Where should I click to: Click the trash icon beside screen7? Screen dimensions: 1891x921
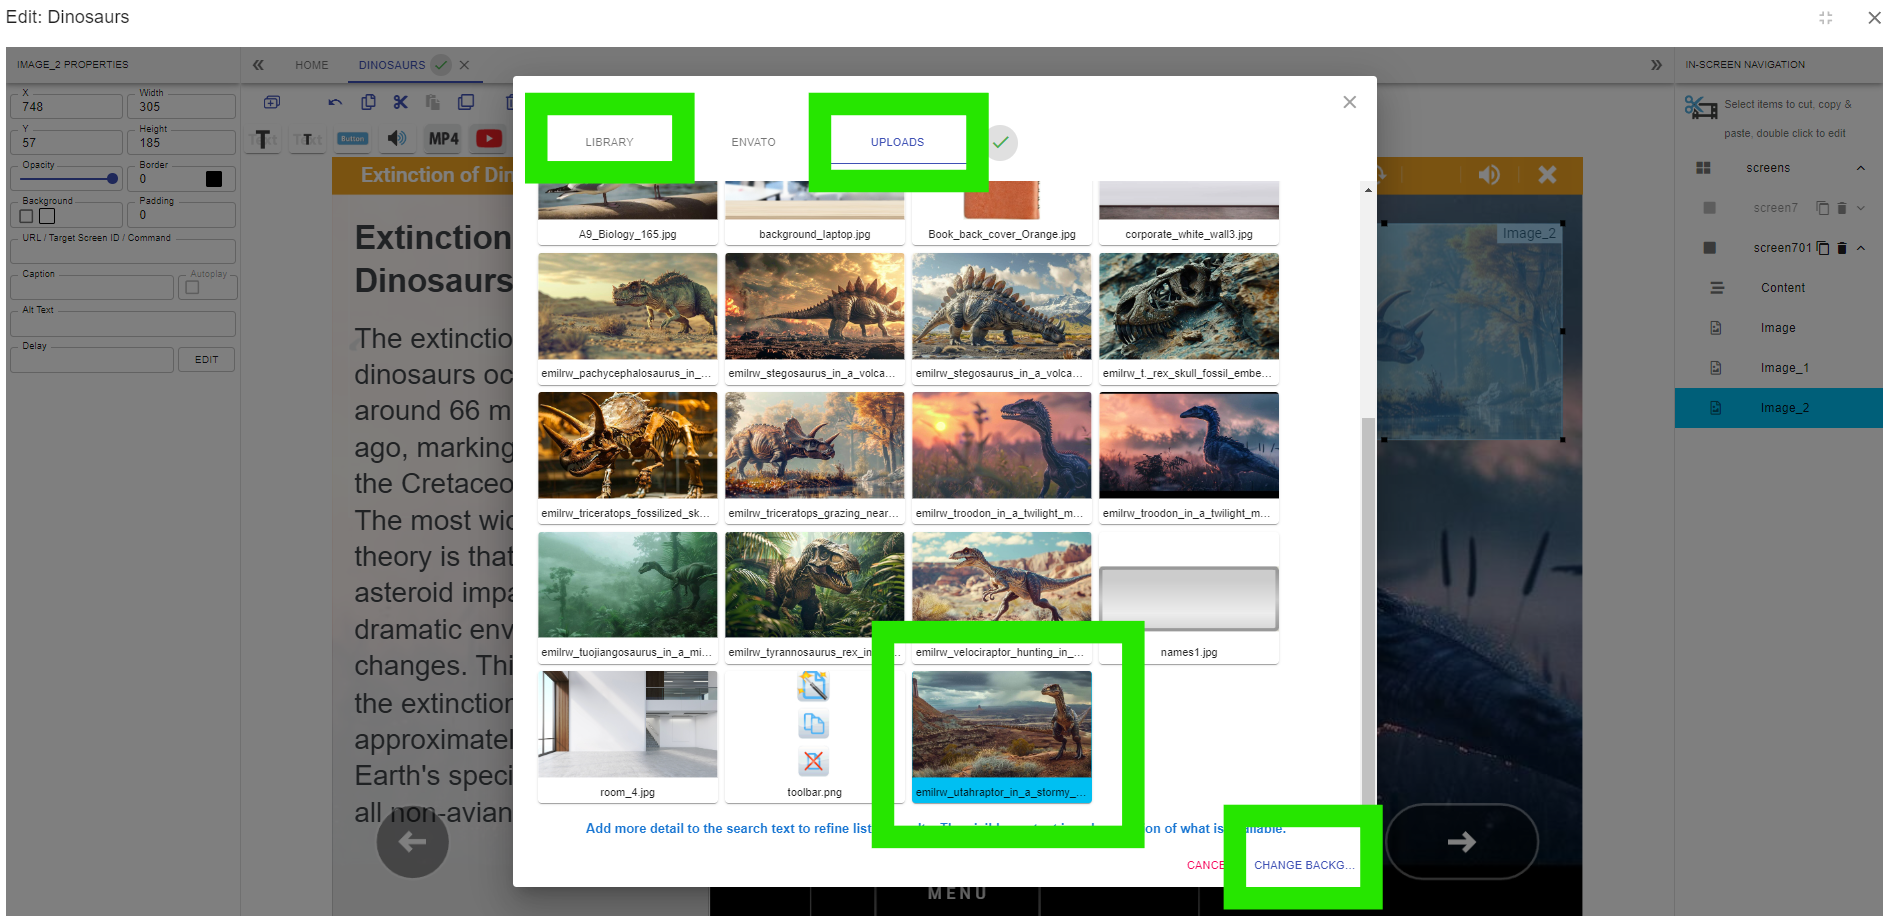coord(1842,208)
